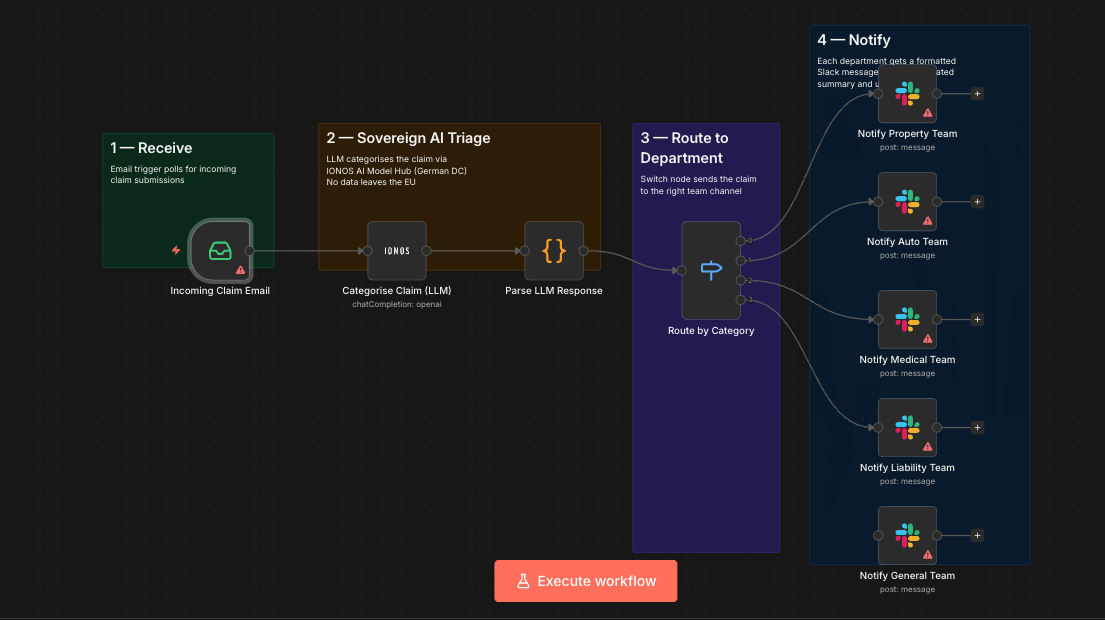The width and height of the screenshot is (1105, 620).
Task: Open the Notify Liability Team Slack node
Action: click(x=907, y=428)
